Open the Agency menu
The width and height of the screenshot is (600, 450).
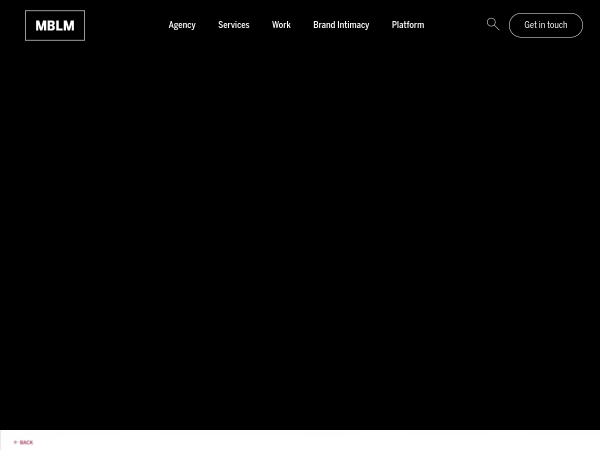[182, 25]
